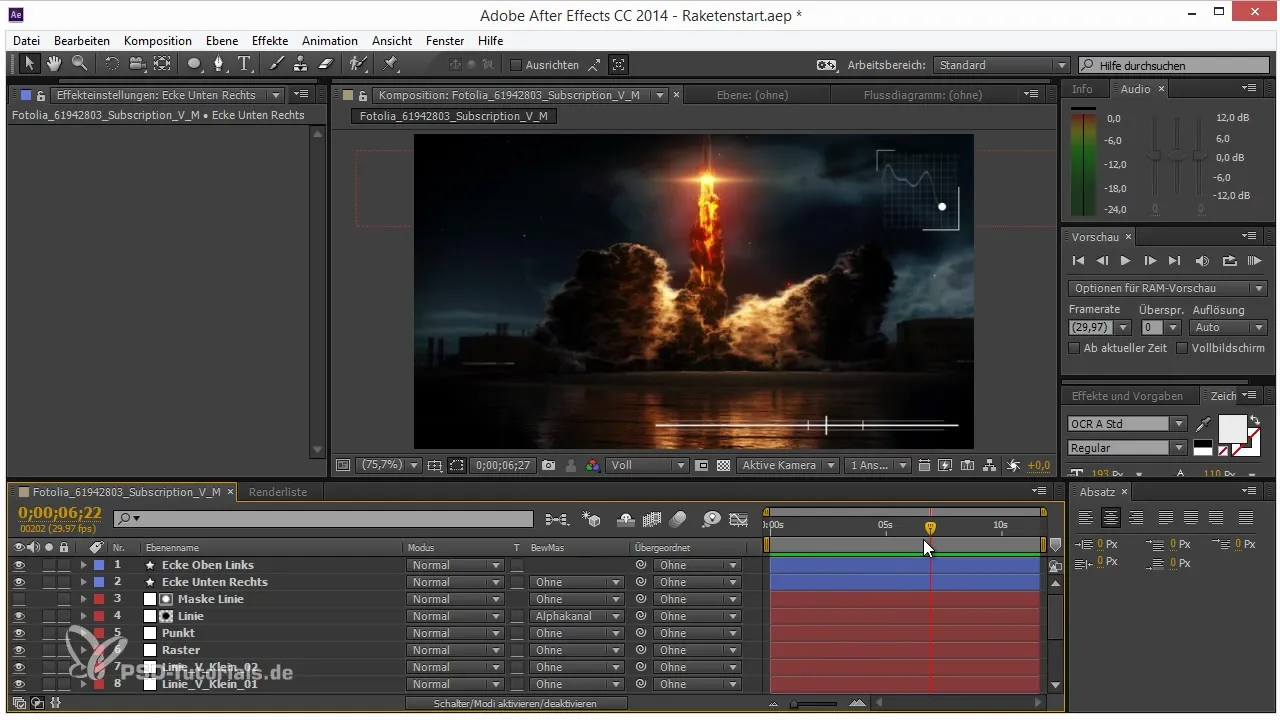Click the graph editor icon in timeline
The image size is (1280, 720).
(x=739, y=519)
